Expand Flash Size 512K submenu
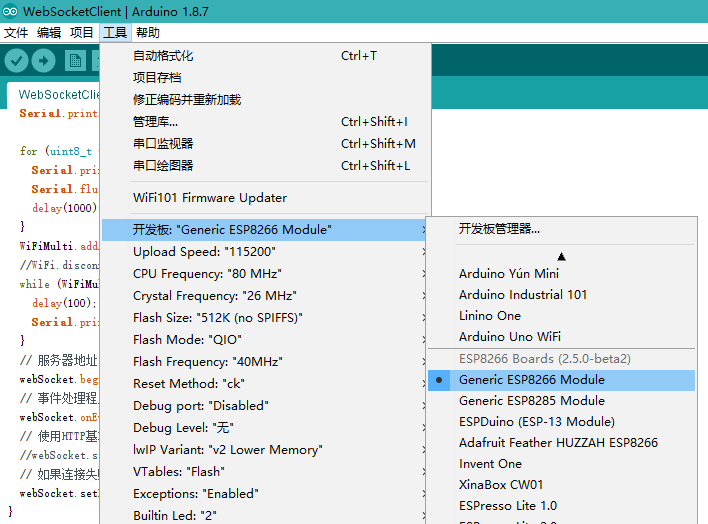 (265, 318)
